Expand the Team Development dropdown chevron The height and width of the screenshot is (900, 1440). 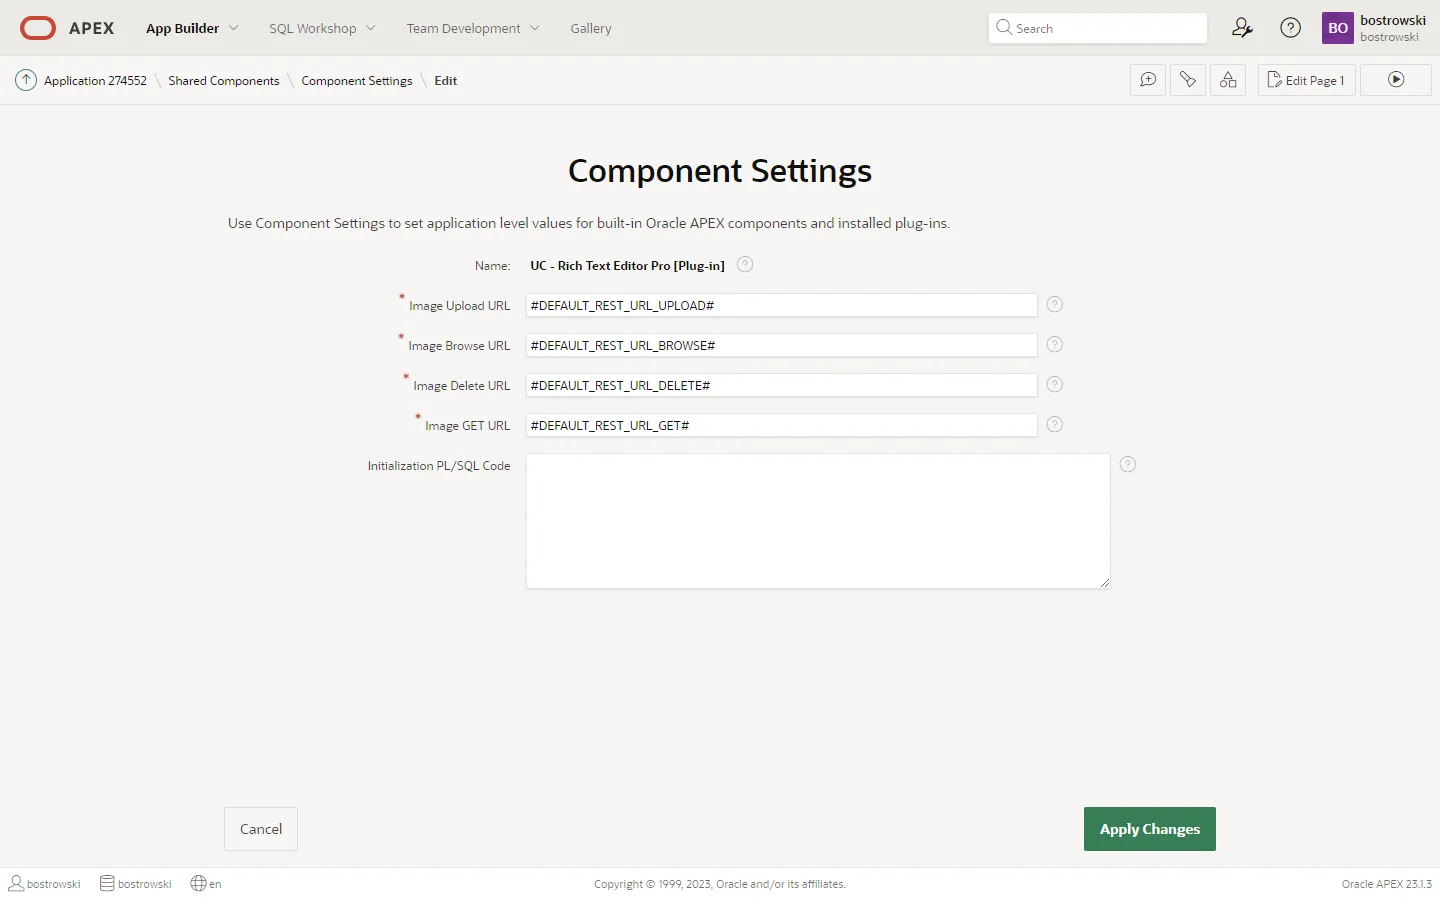(535, 28)
